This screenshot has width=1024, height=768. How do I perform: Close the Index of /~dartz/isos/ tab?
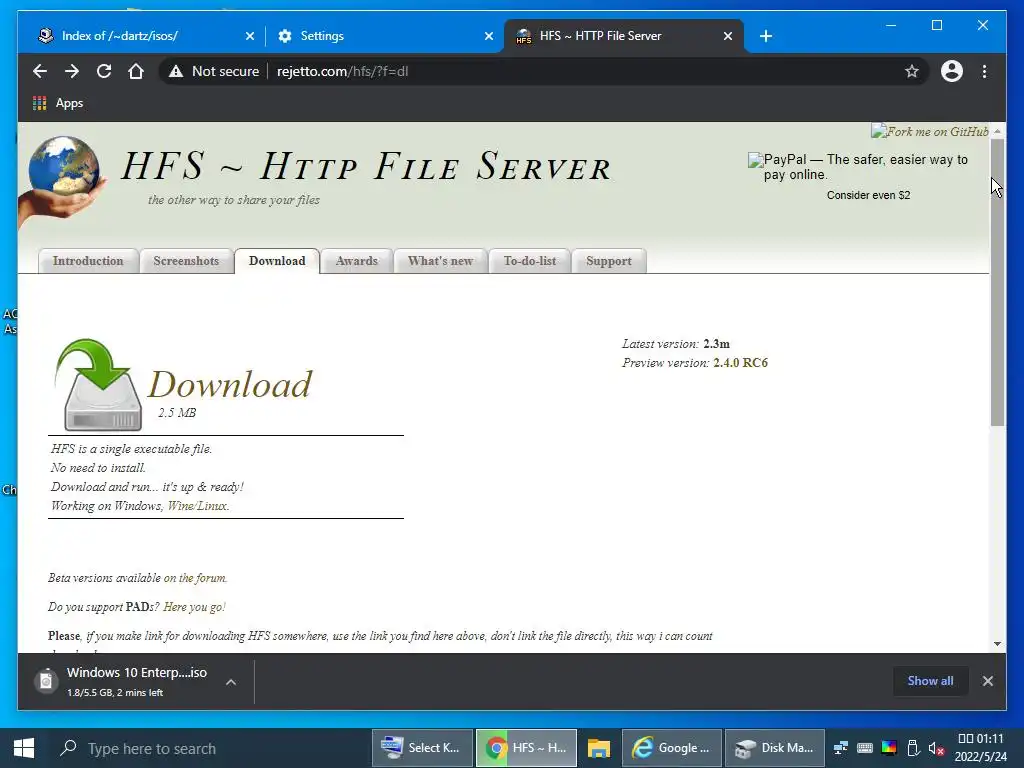pos(249,36)
